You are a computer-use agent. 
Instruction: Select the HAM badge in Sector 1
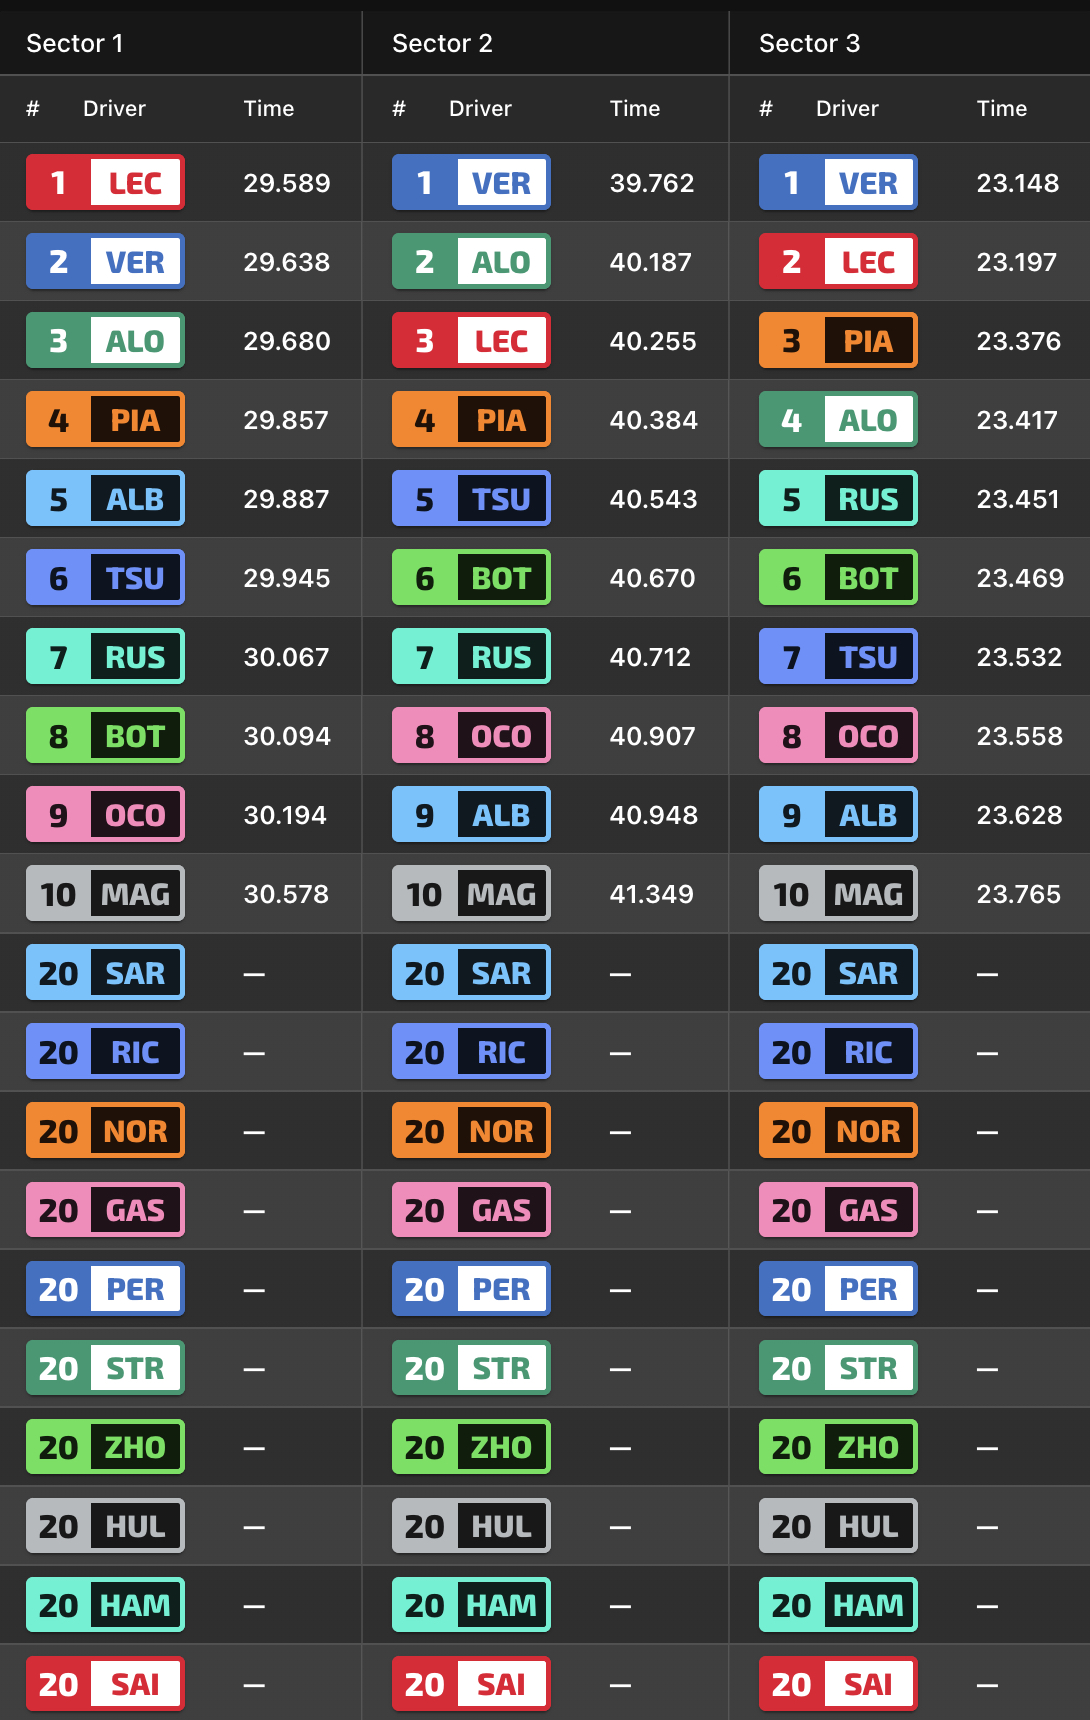[x=105, y=1604]
